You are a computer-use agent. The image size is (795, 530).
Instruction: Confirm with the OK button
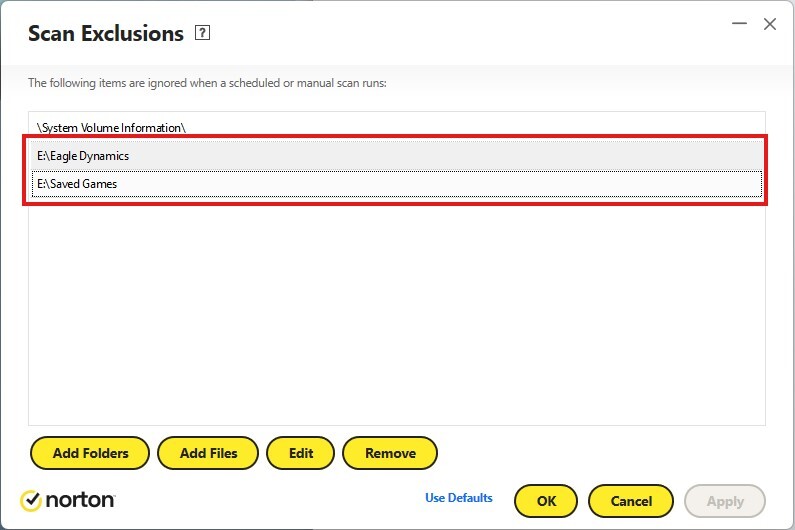(x=546, y=501)
